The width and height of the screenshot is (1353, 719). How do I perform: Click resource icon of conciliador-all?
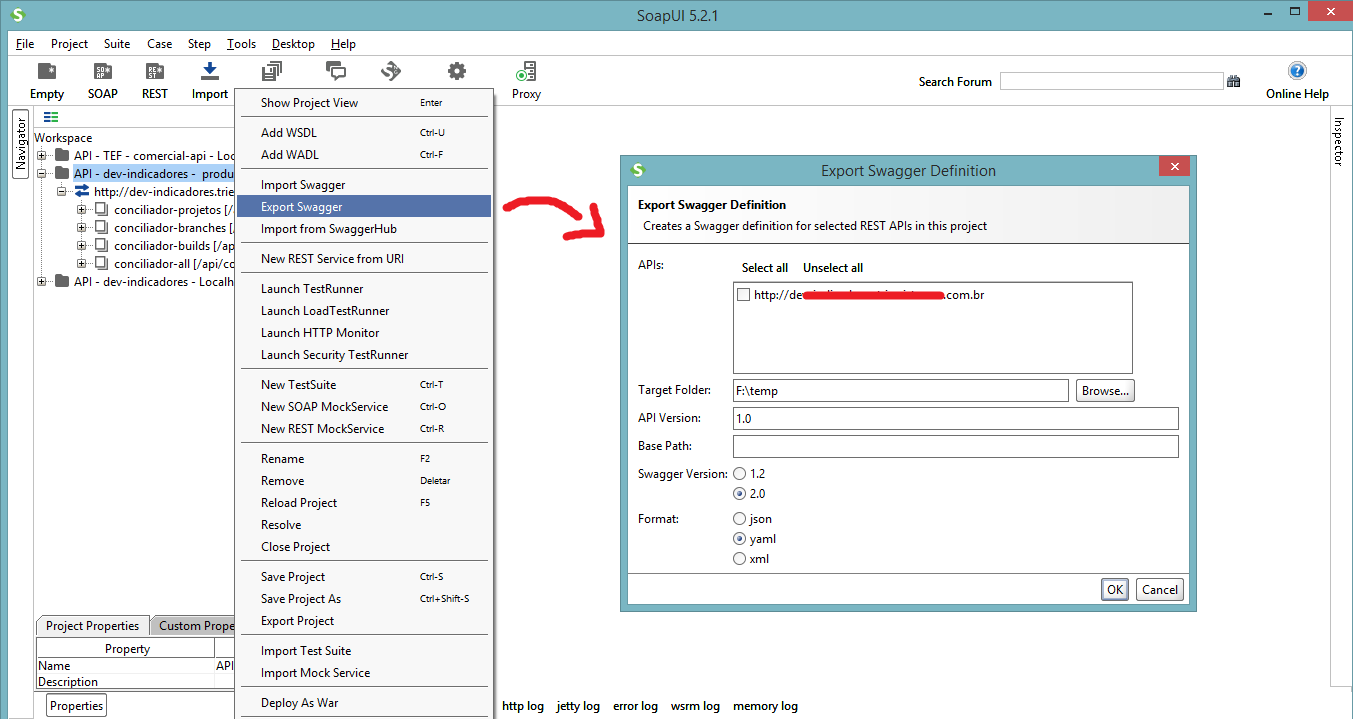[x=102, y=263]
